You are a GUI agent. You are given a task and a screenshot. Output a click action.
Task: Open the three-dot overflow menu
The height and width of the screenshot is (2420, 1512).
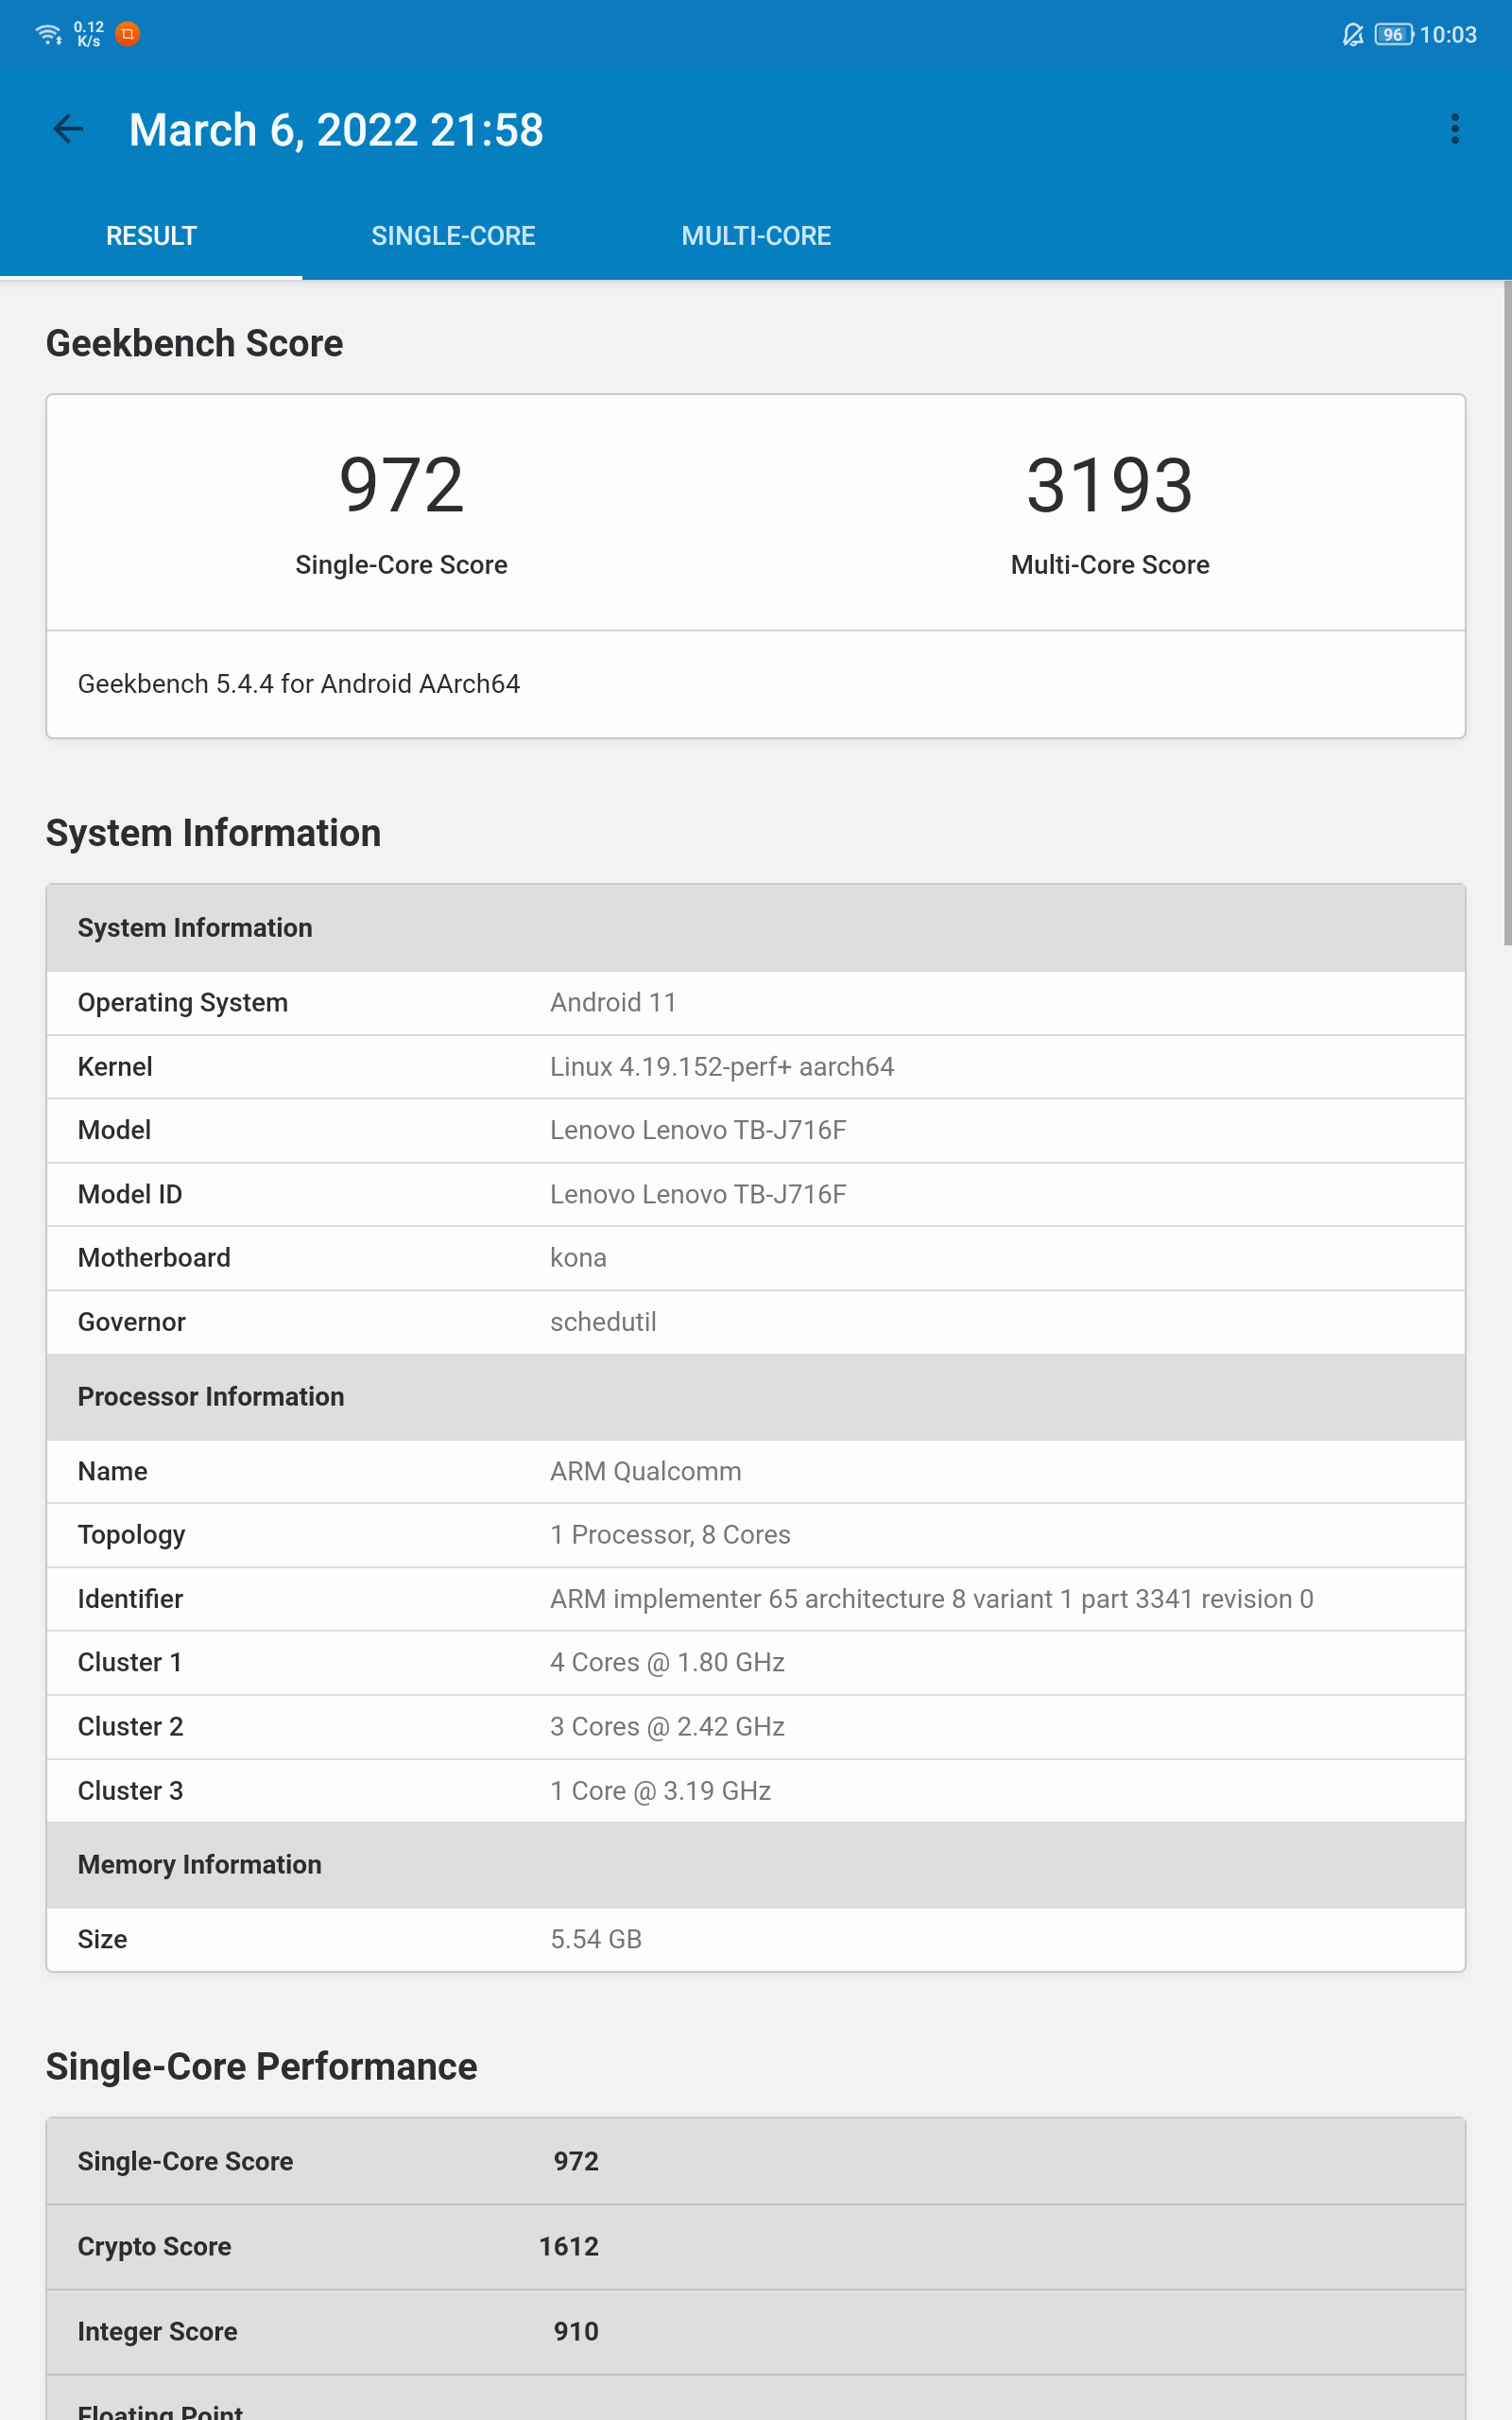coord(1455,129)
